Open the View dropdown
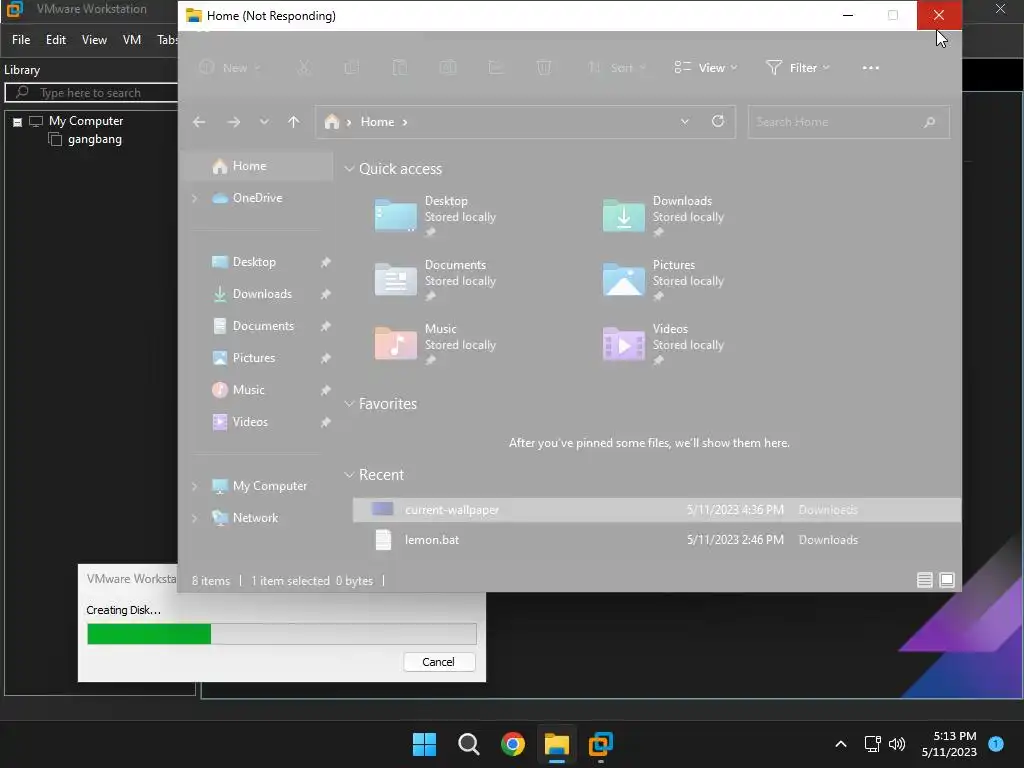The image size is (1024, 768). 706,68
